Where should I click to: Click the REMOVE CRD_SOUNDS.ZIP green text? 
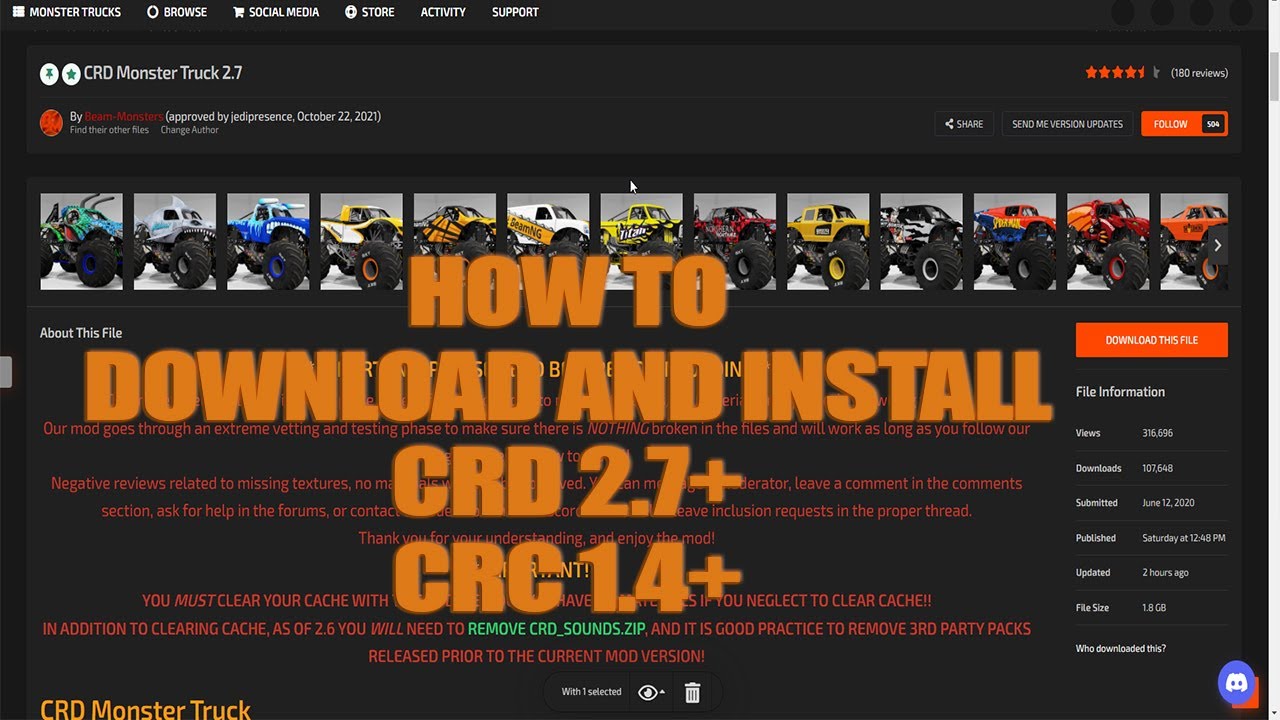tap(557, 629)
